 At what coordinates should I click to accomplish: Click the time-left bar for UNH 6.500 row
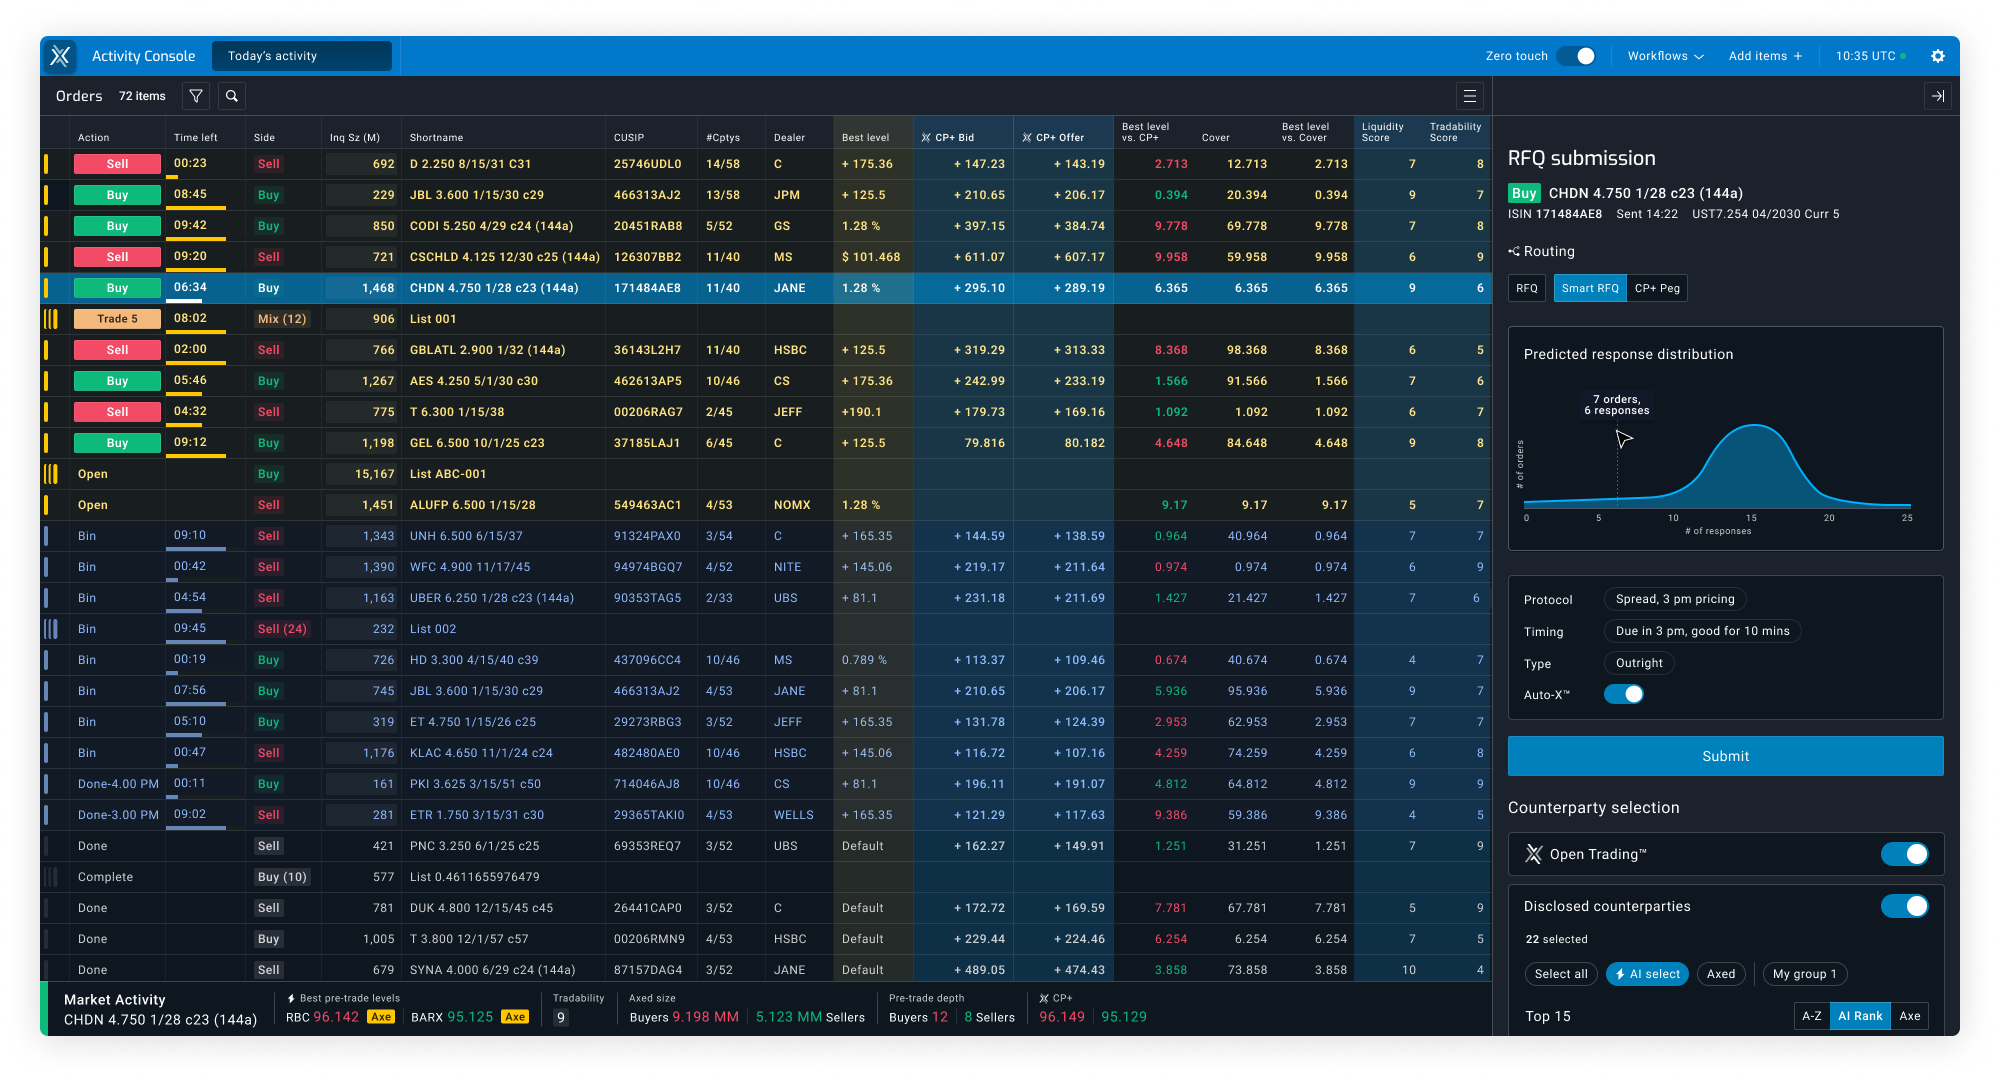click(x=196, y=549)
